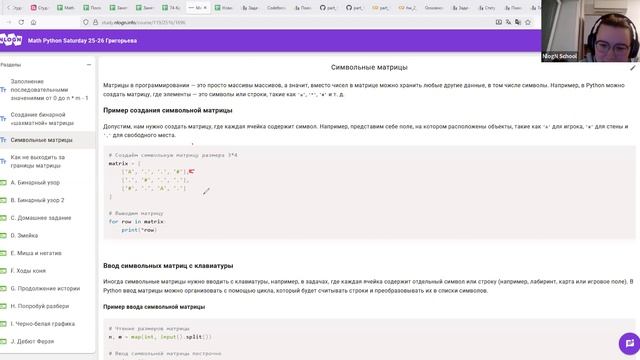Collapse the Разделы sidebar section
The height and width of the screenshot is (360, 640).
89,65
